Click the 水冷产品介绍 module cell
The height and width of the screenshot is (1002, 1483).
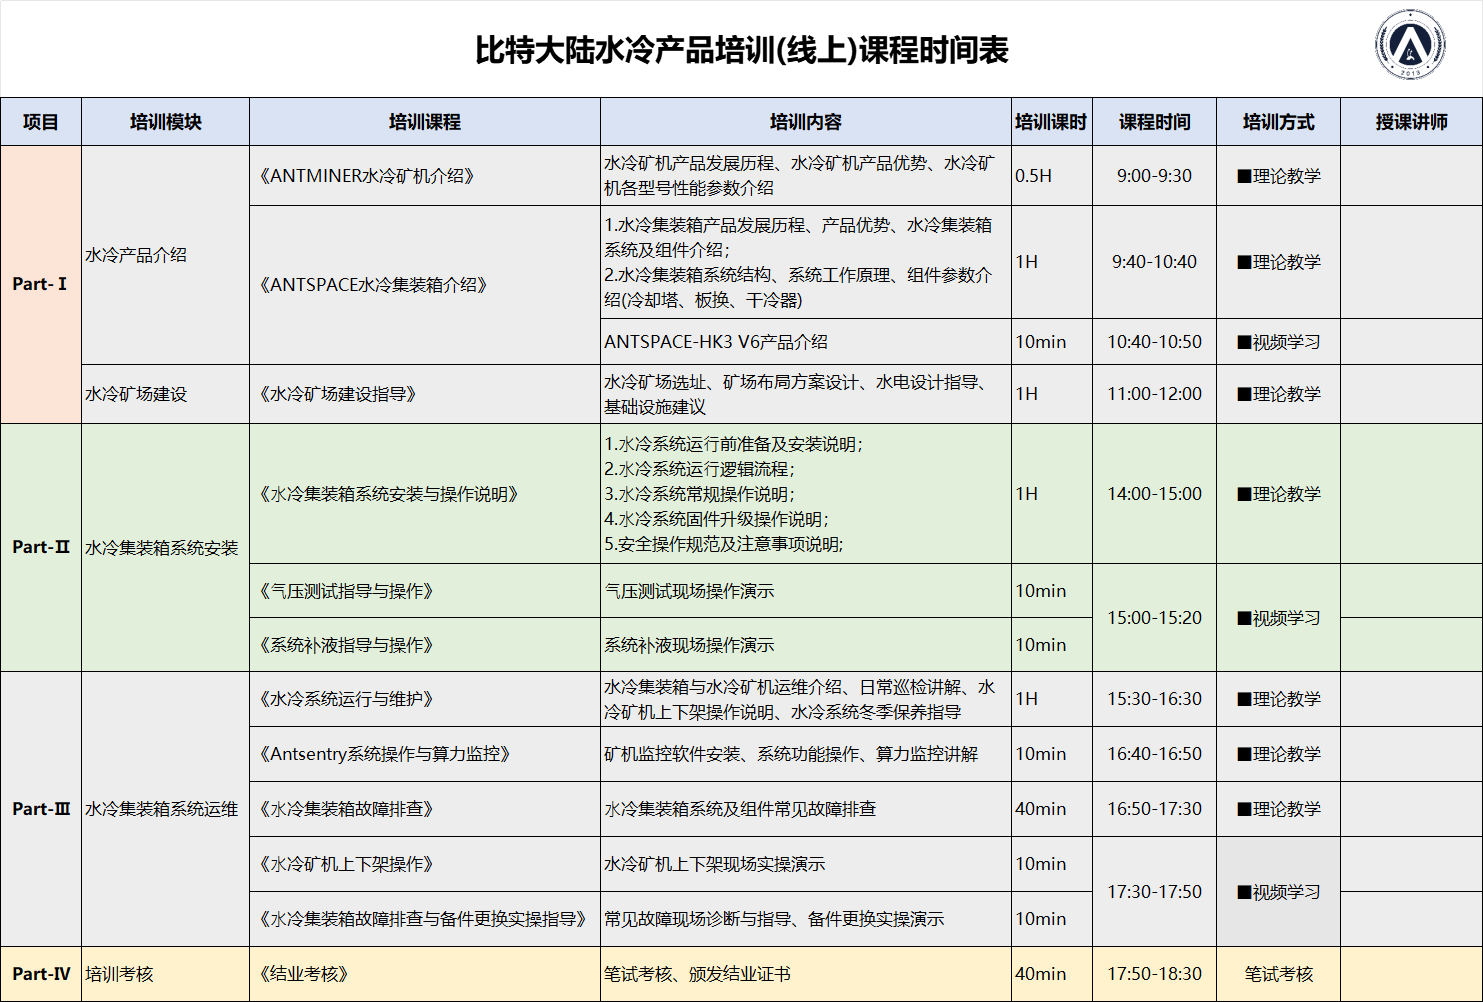click(166, 255)
